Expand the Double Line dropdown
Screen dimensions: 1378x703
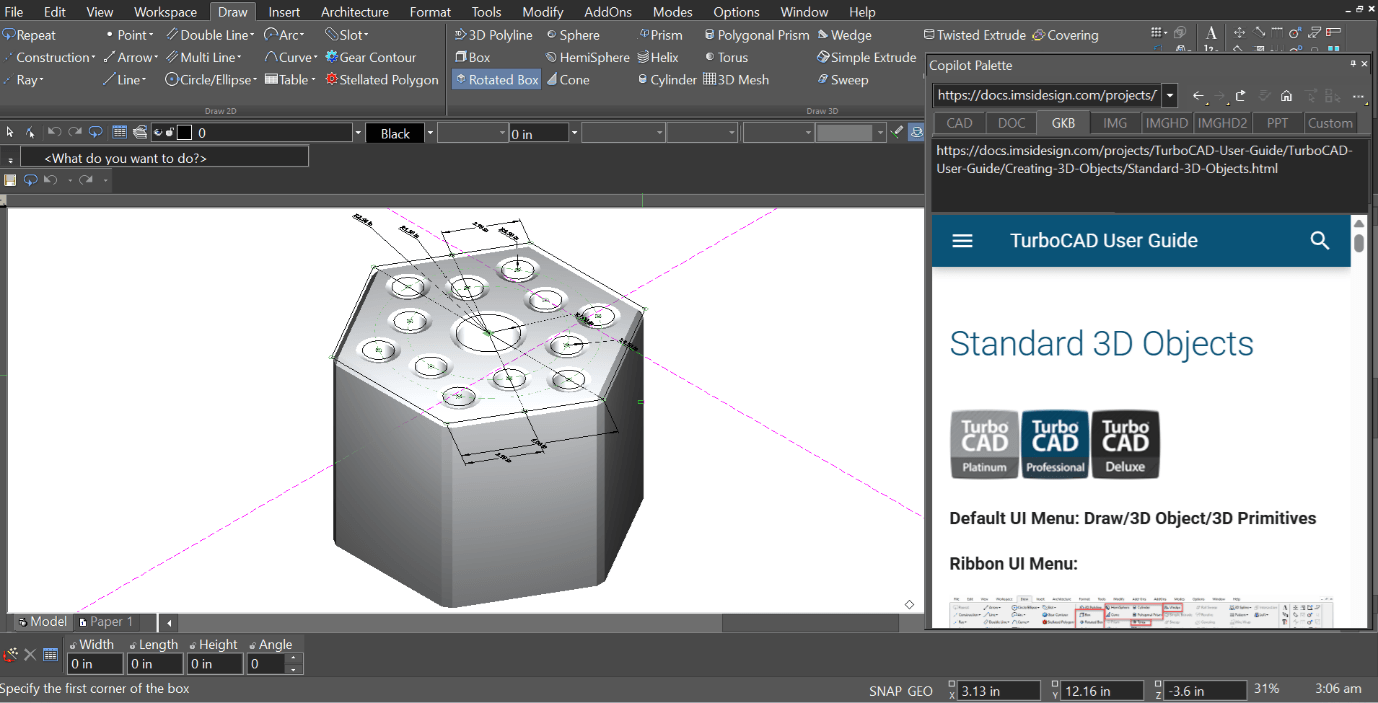pyautogui.click(x=252, y=35)
